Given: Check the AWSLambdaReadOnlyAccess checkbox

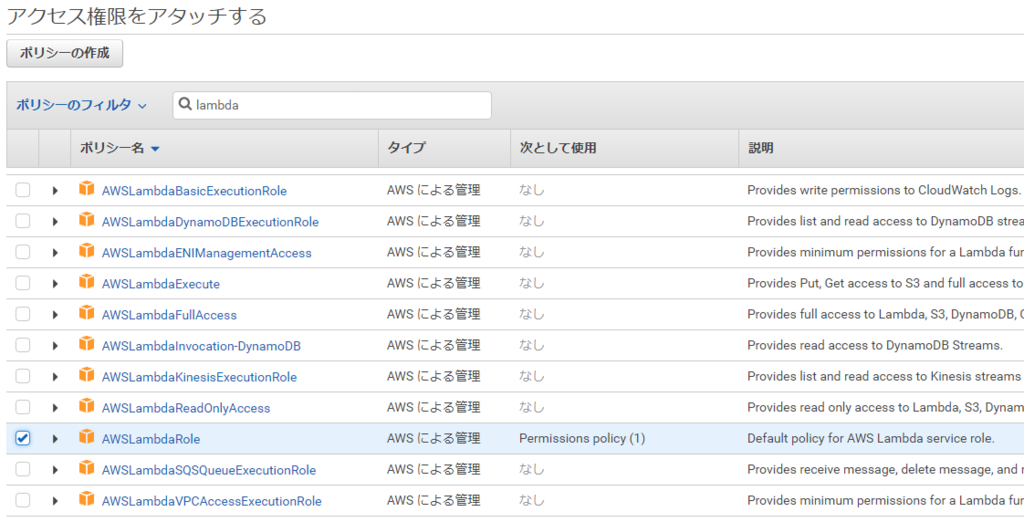Looking at the screenshot, I should tap(23, 407).
